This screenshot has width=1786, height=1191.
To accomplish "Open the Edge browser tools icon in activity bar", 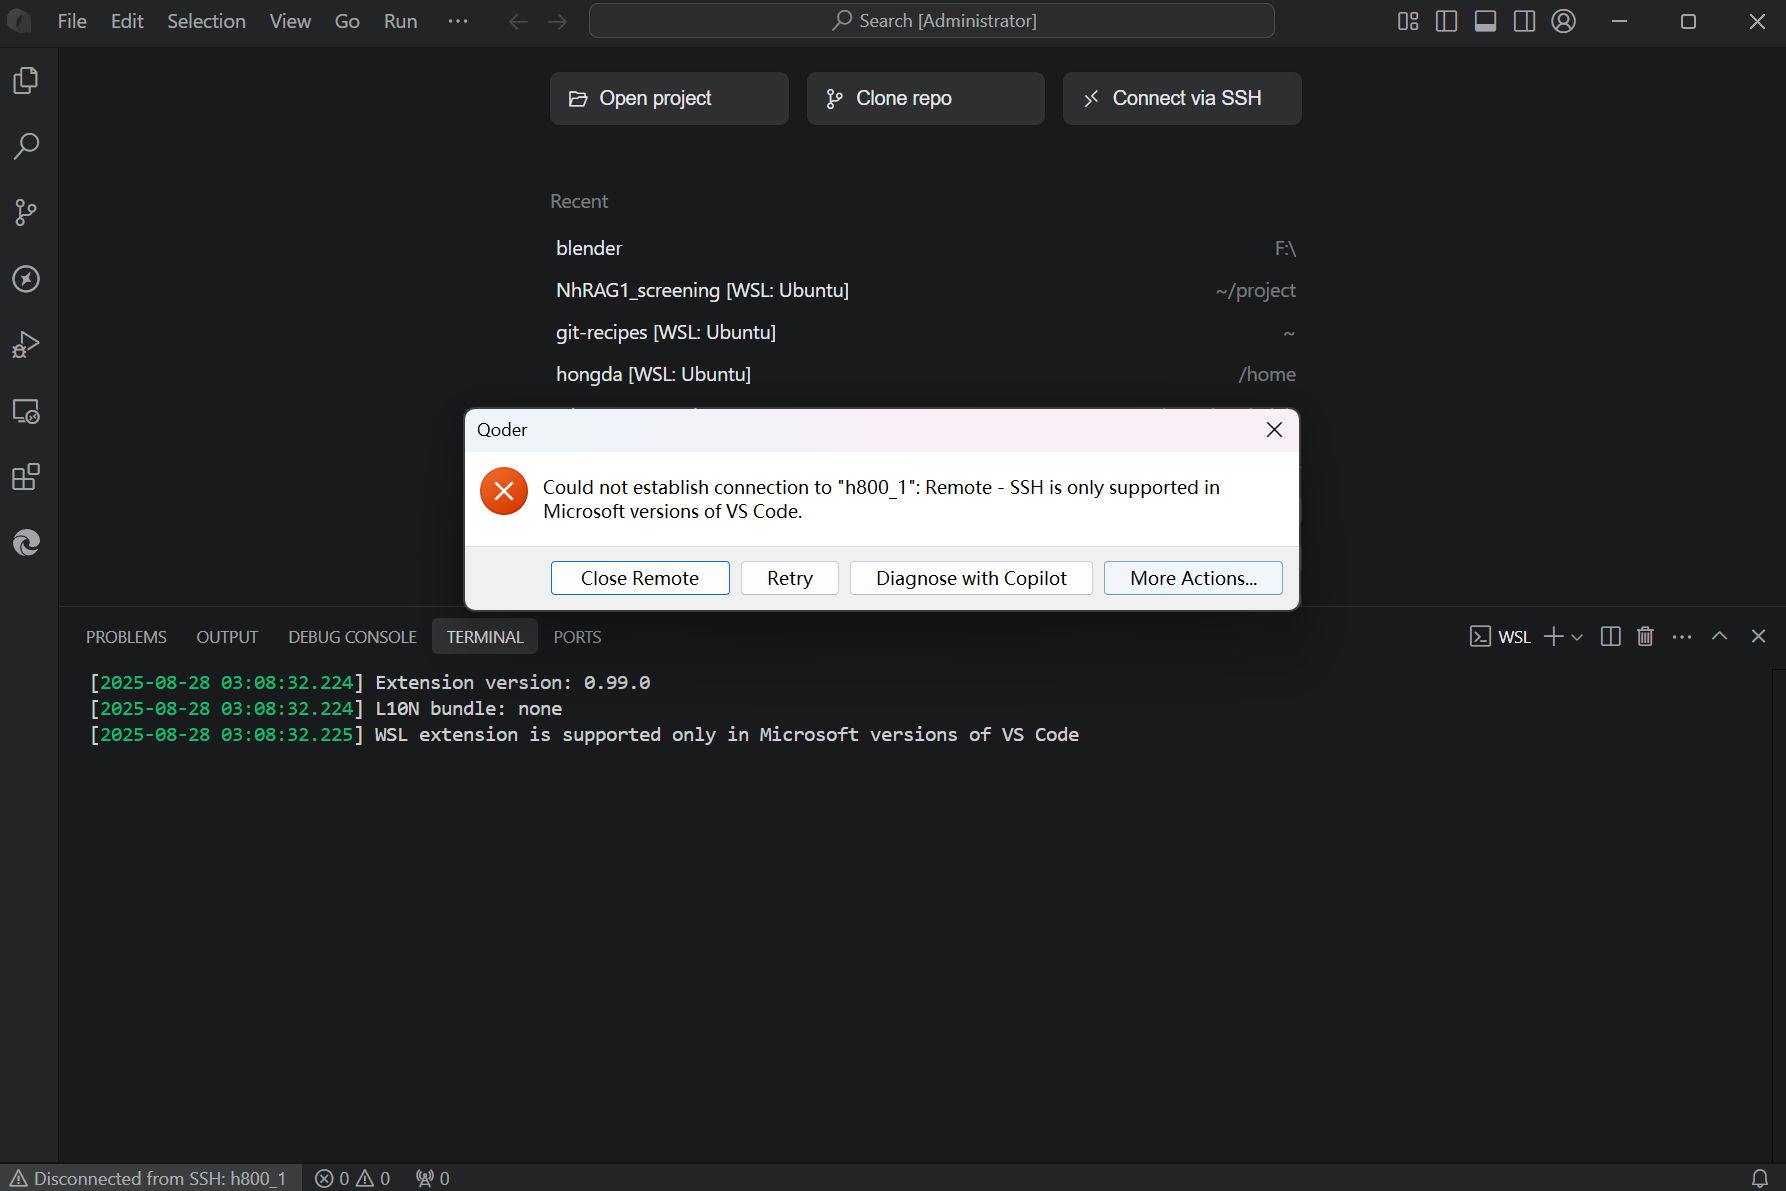I will (26, 543).
